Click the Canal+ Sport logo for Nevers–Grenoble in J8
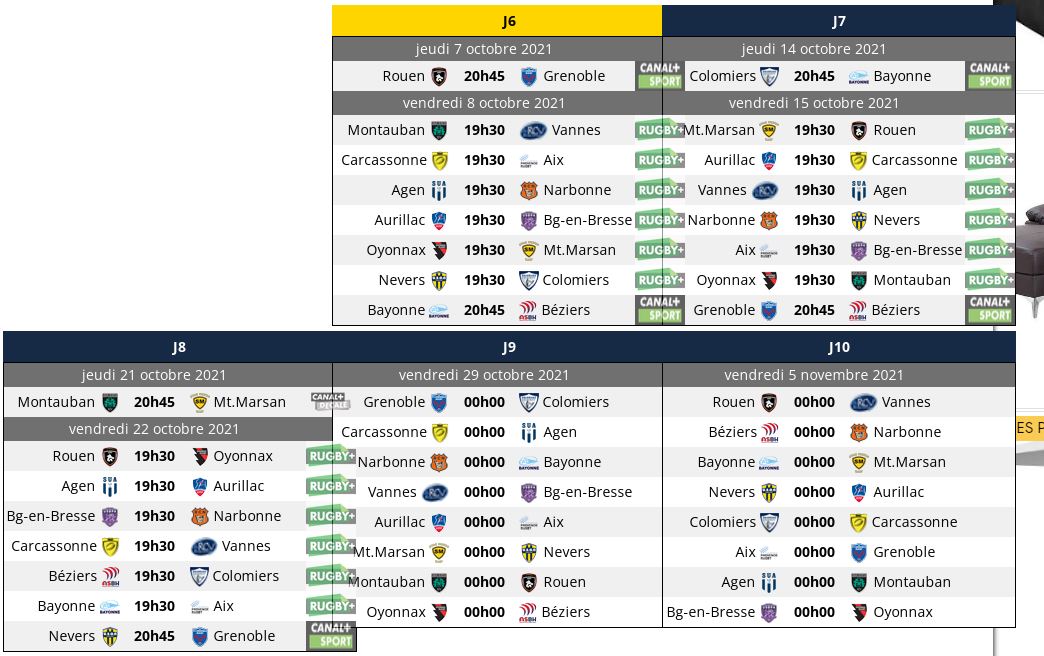Screen dimensions: 1044x656 pos(331,635)
